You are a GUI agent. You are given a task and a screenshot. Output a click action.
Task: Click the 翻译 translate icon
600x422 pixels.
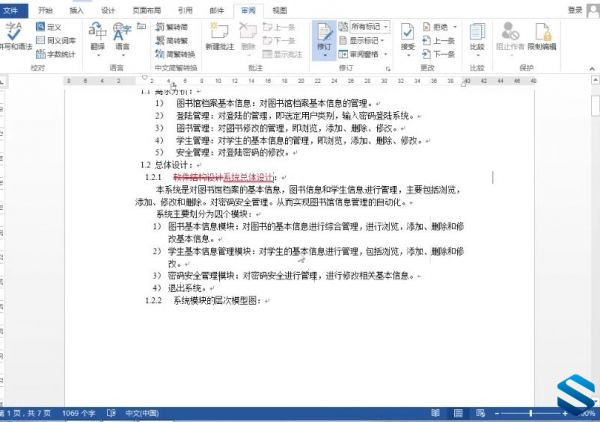98,32
